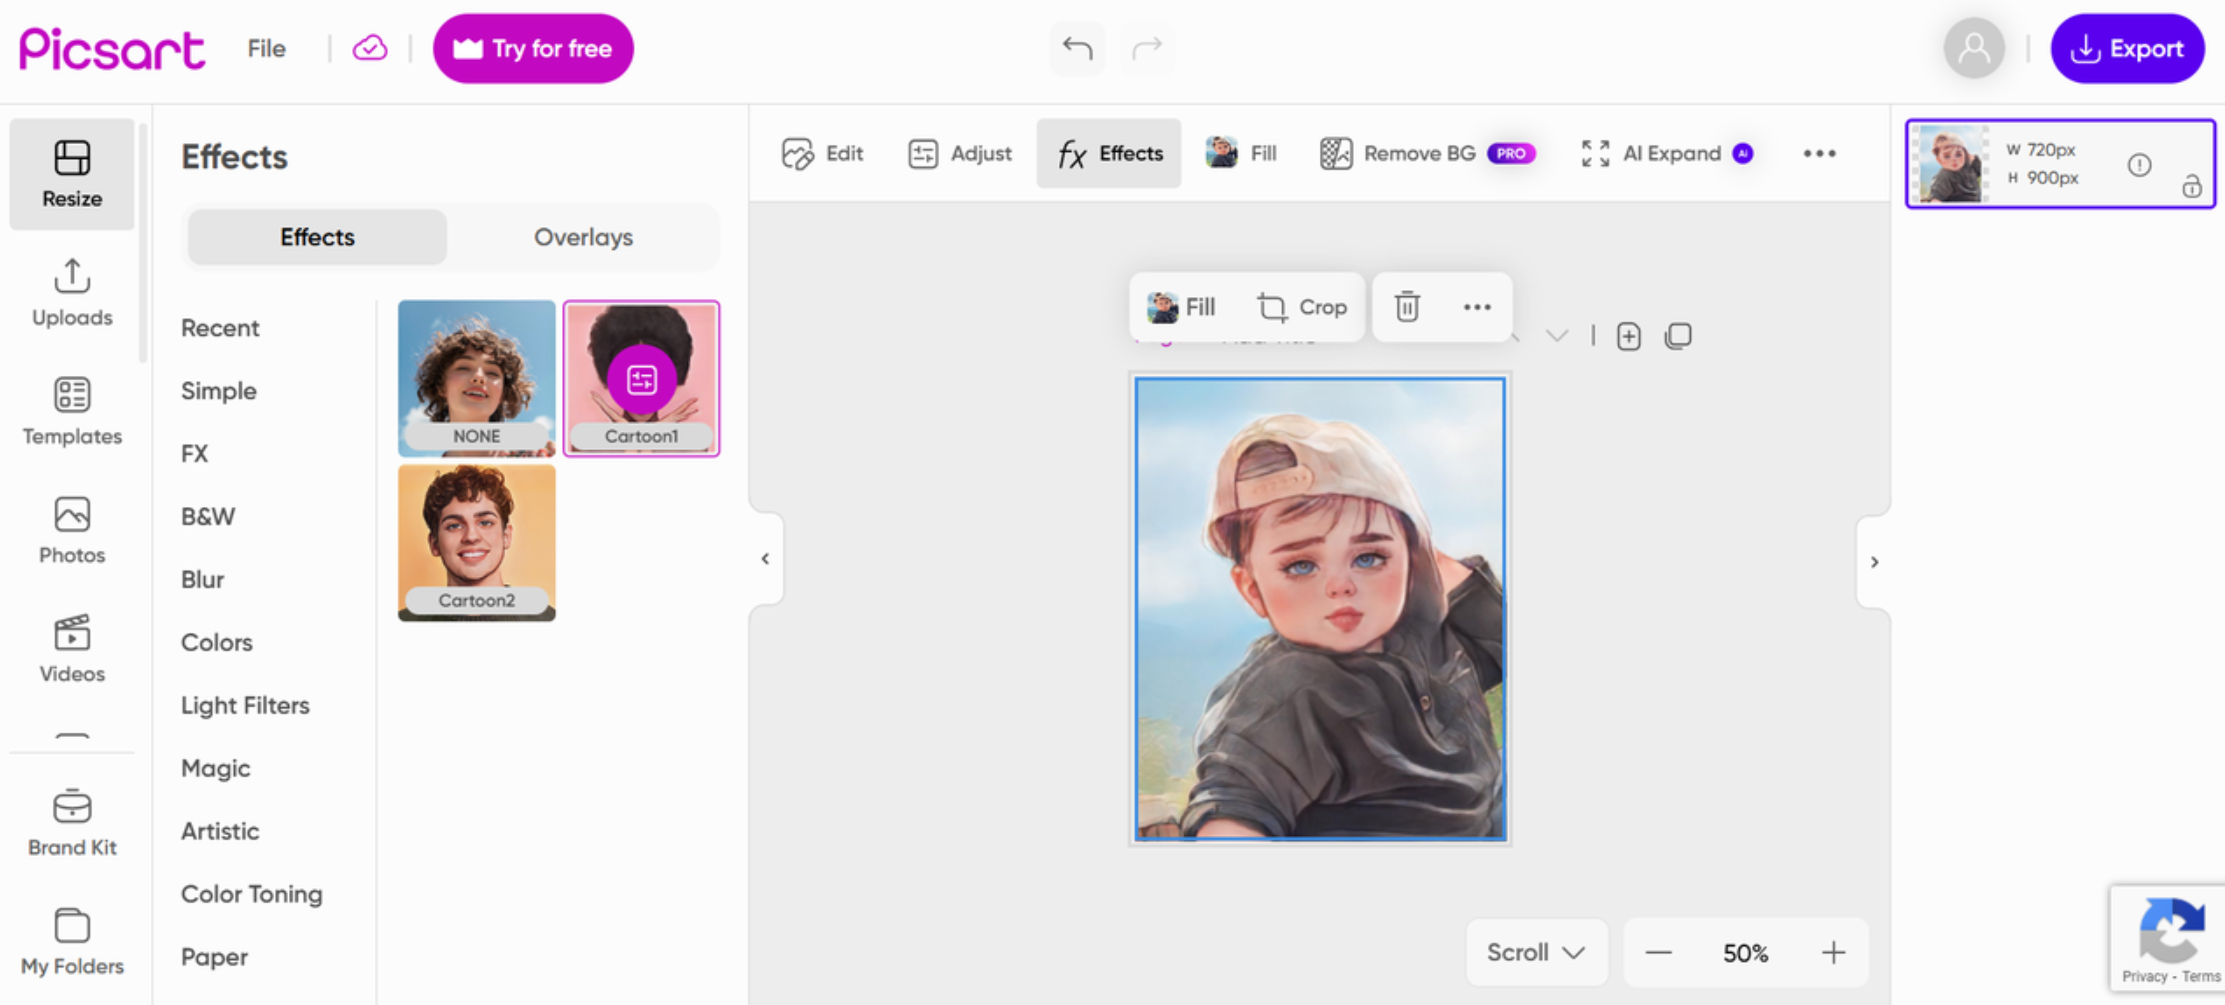Click the 50% zoom level value
Viewport: 2225px width, 1005px height.
coord(1745,953)
